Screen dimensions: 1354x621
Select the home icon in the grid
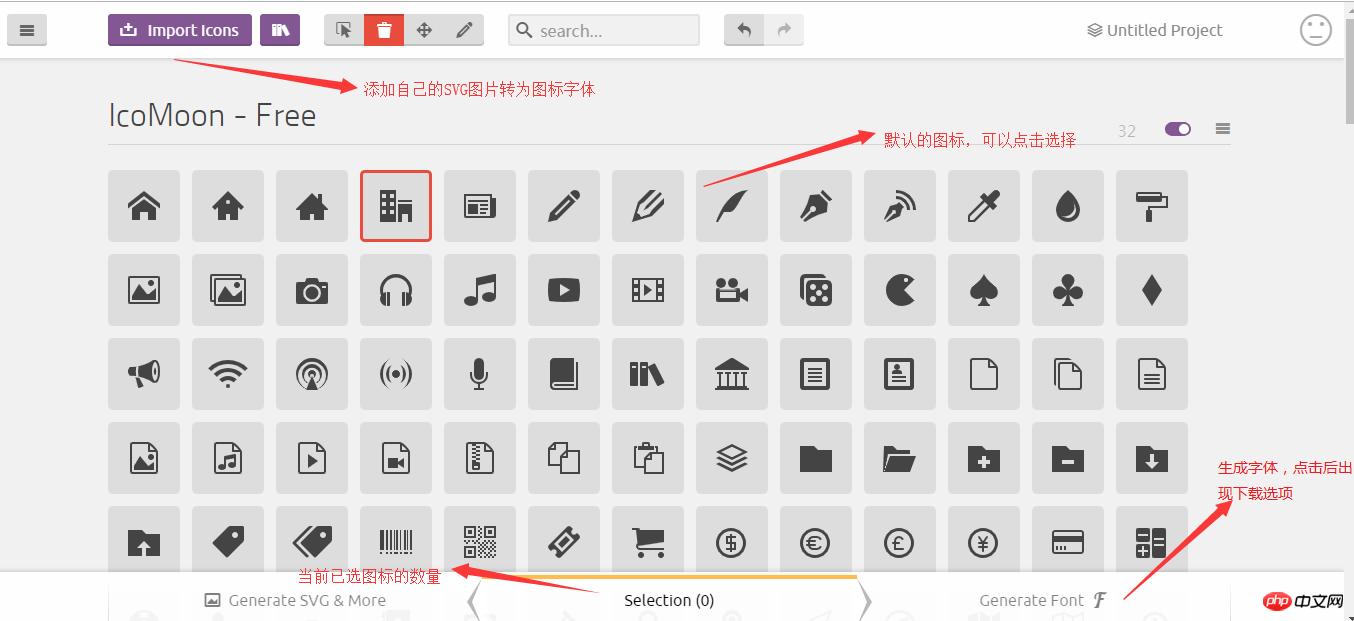pos(144,206)
